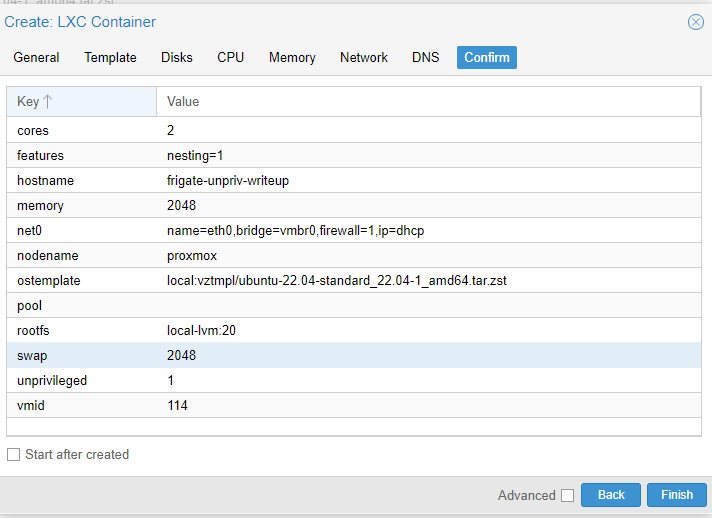The width and height of the screenshot is (712, 518).
Task: Close the Create LXC Container dialog
Action: pos(695,22)
